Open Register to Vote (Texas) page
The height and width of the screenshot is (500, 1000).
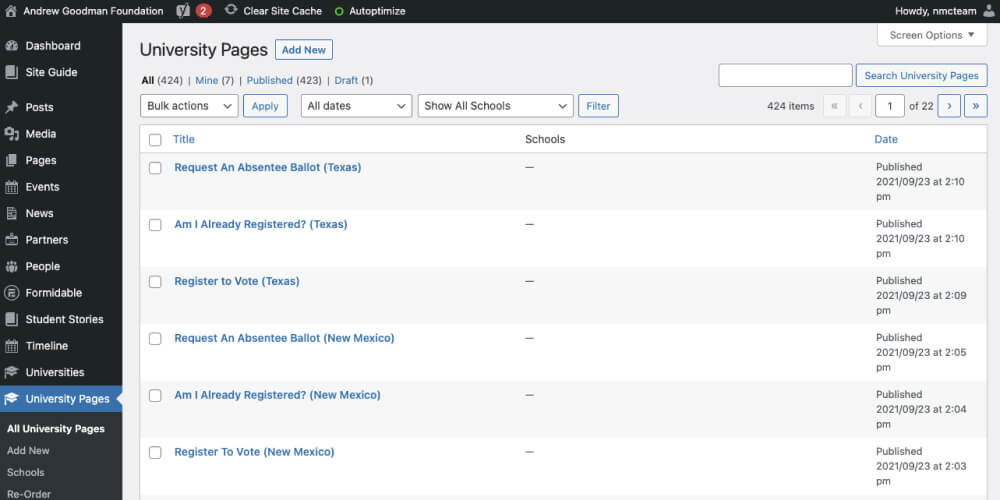pyautogui.click(x=237, y=281)
